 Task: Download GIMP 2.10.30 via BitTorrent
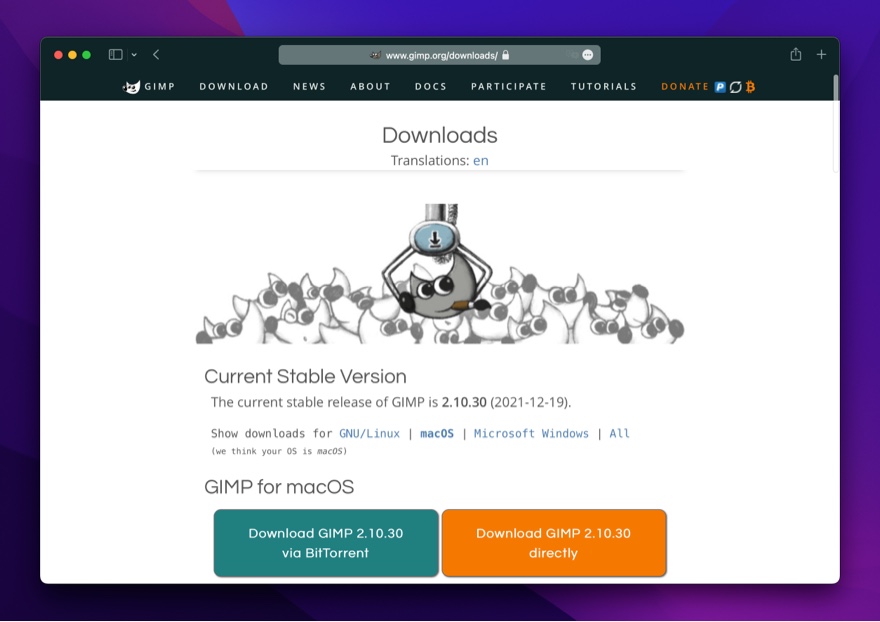point(326,543)
